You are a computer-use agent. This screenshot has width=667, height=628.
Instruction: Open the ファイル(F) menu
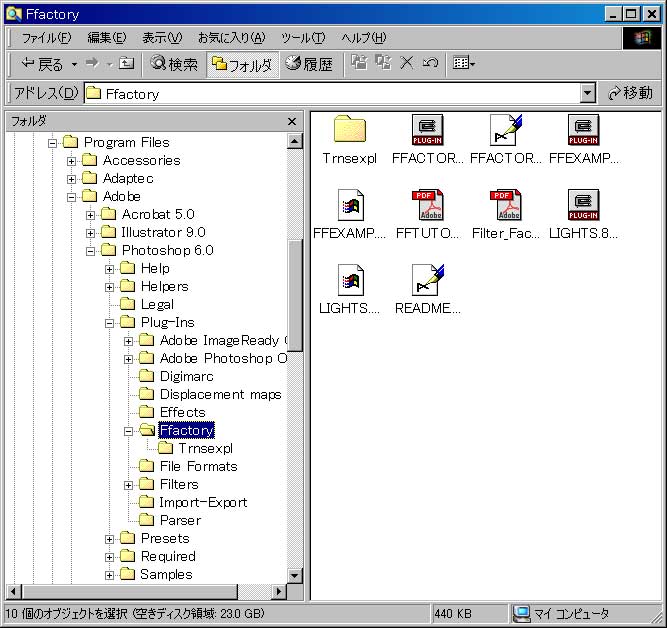[46, 38]
